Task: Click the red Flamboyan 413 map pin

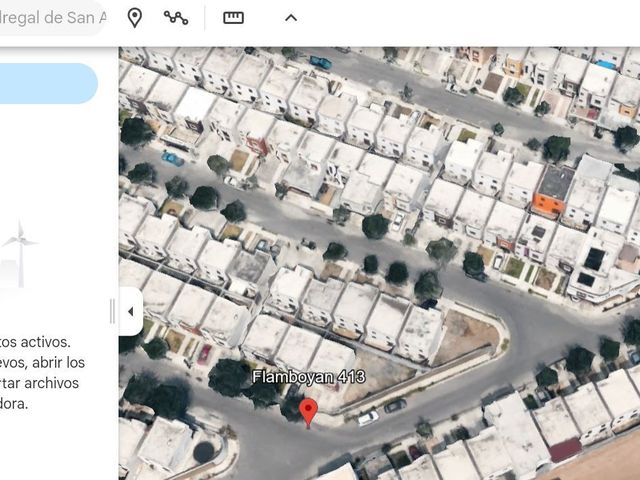Action: [309, 413]
